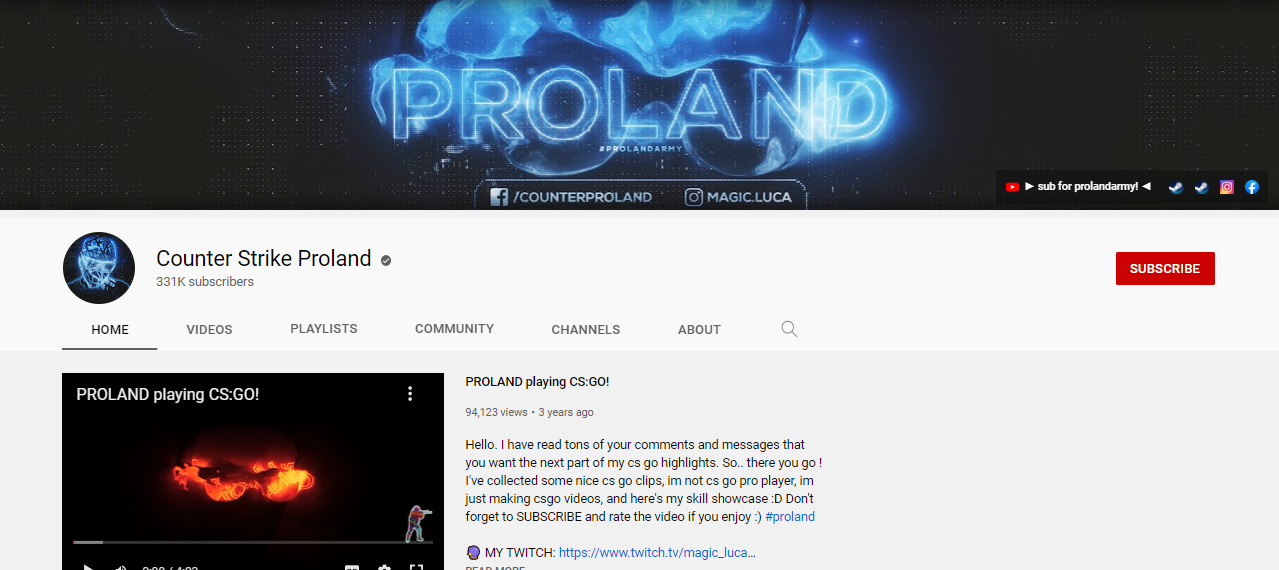Open the video player settings gear
Image resolution: width=1279 pixels, height=570 pixels.
[384, 566]
